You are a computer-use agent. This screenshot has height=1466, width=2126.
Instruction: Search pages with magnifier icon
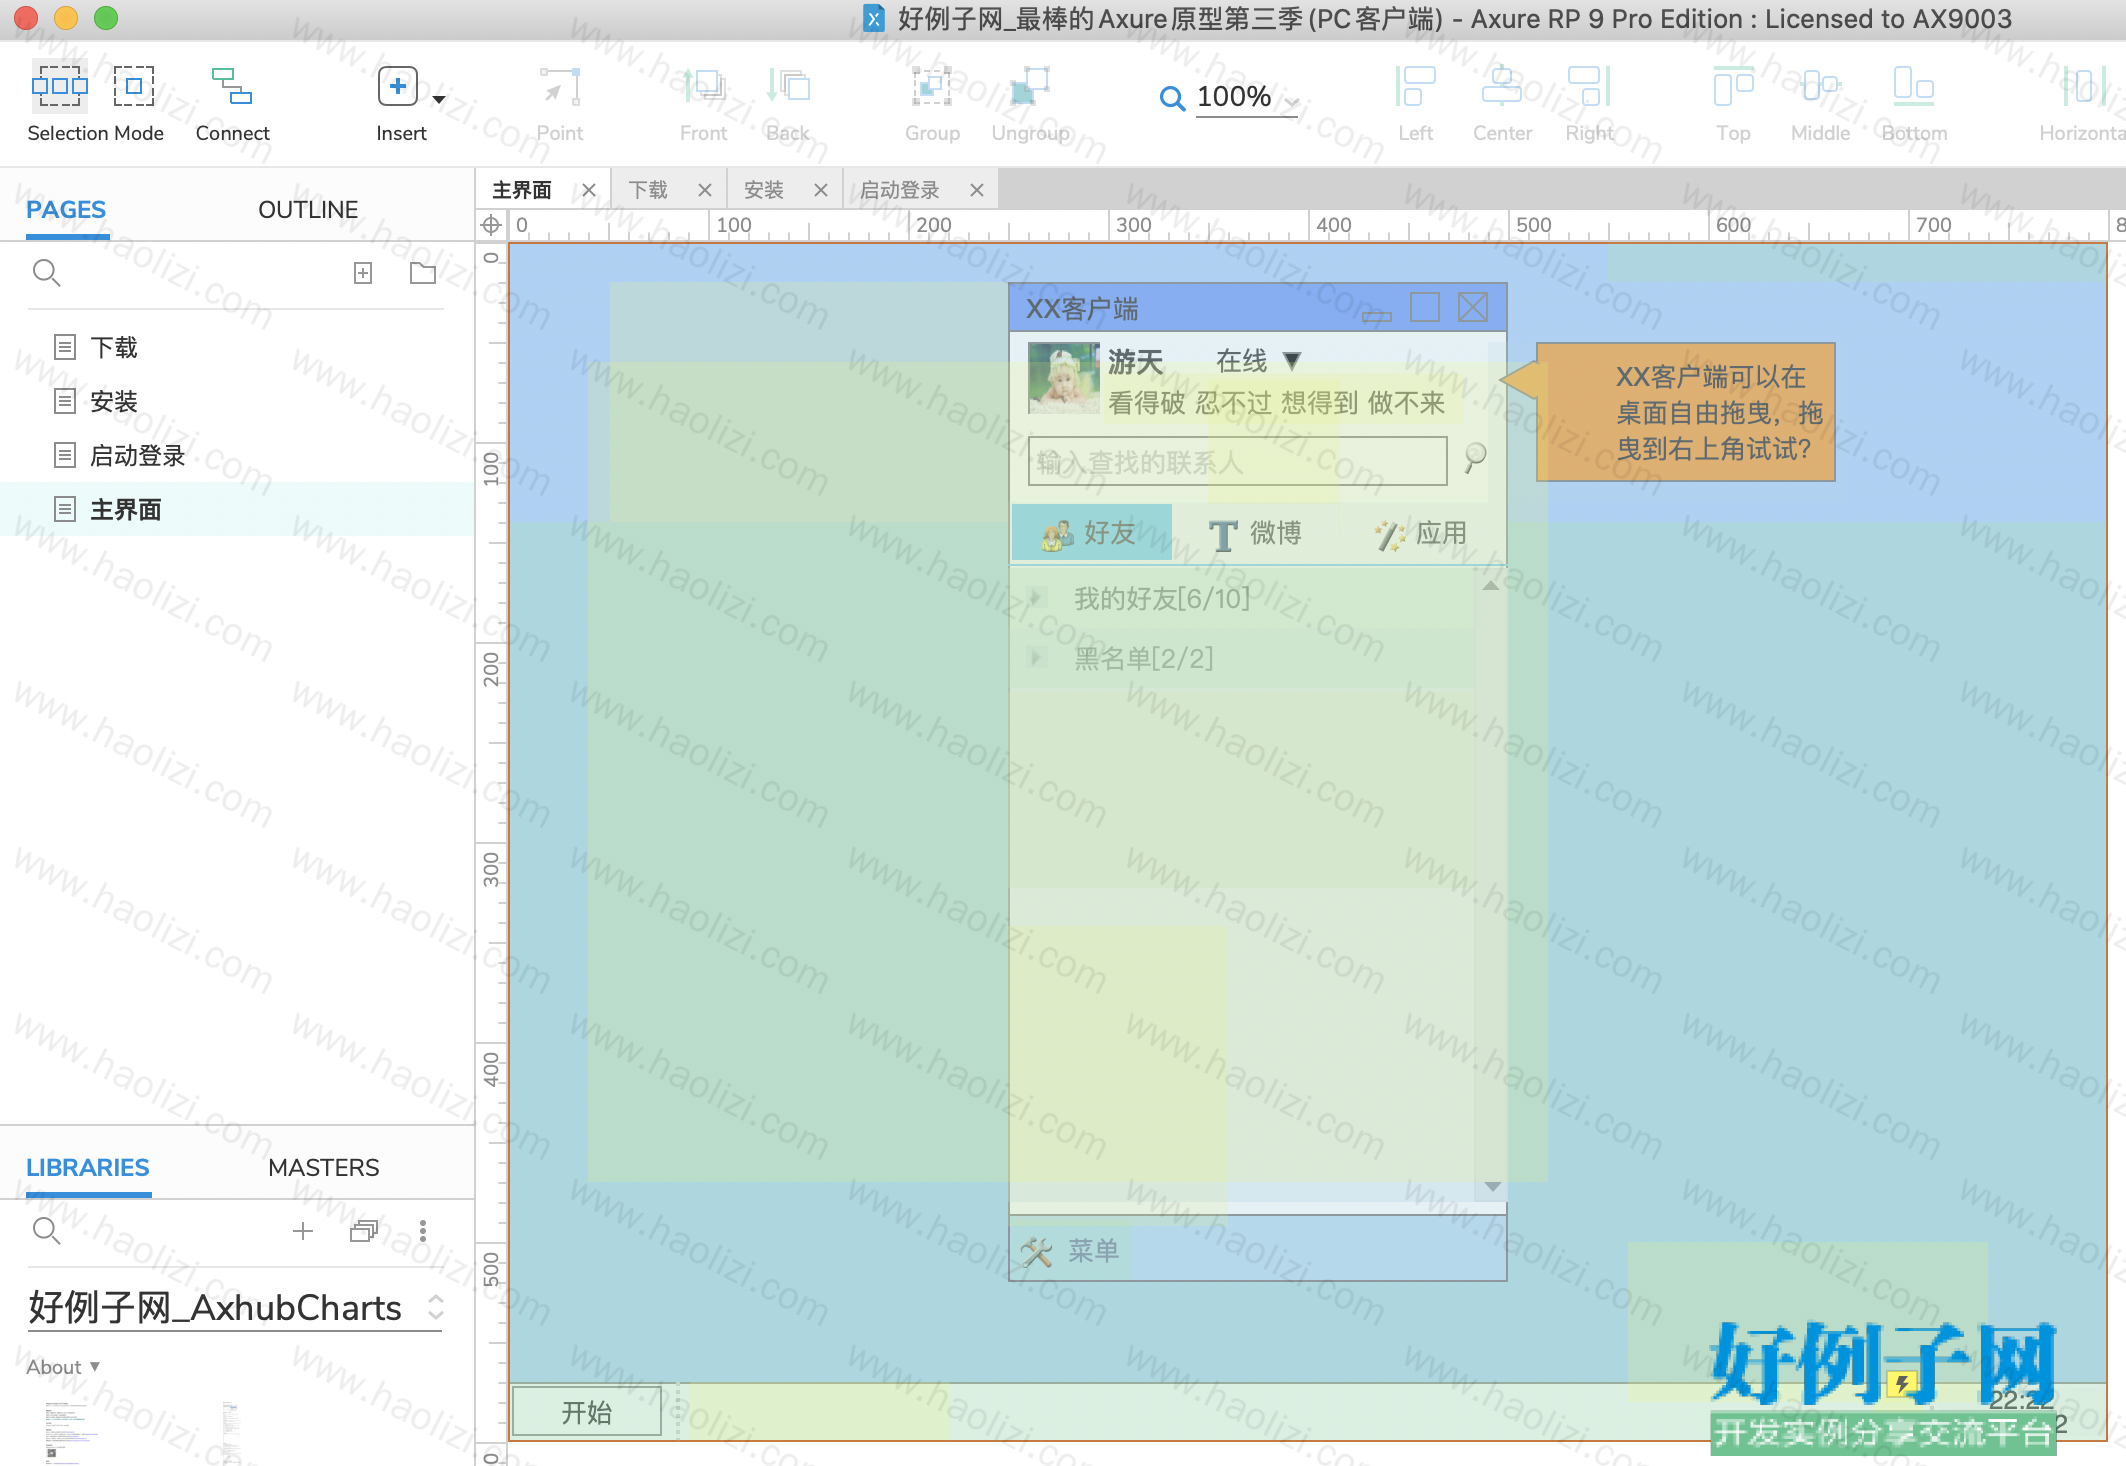click(x=46, y=273)
